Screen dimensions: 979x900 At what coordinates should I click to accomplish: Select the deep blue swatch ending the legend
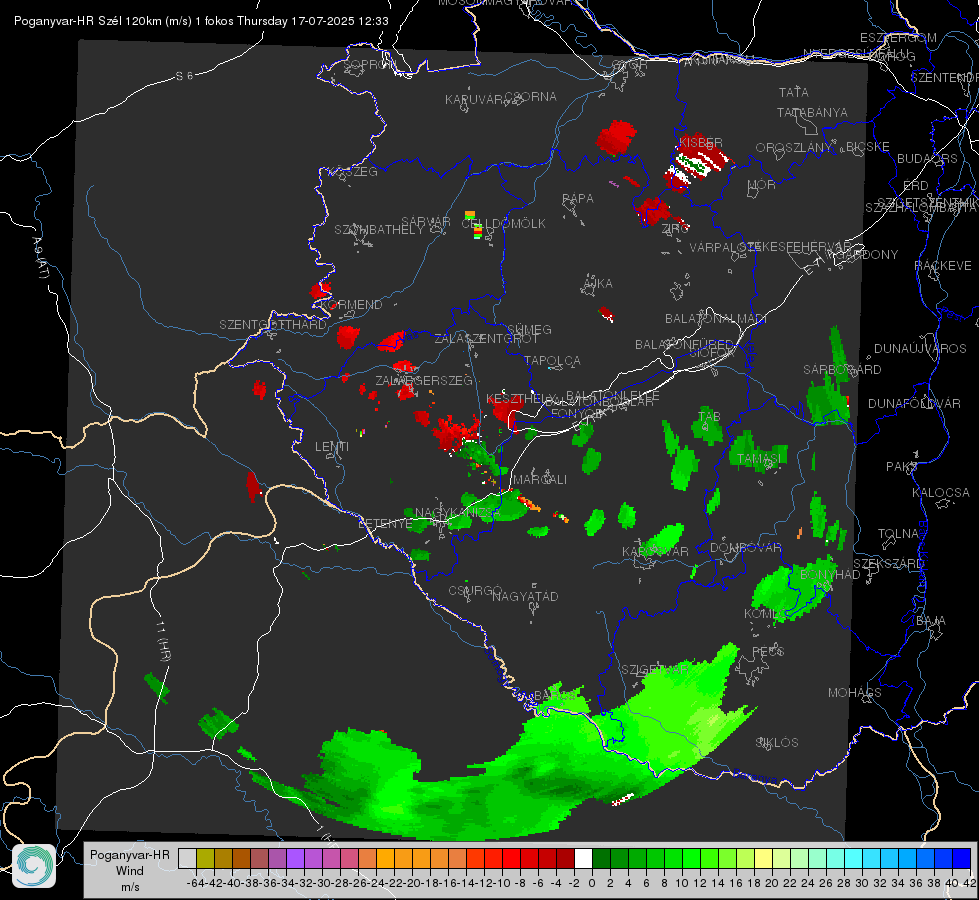(962, 858)
